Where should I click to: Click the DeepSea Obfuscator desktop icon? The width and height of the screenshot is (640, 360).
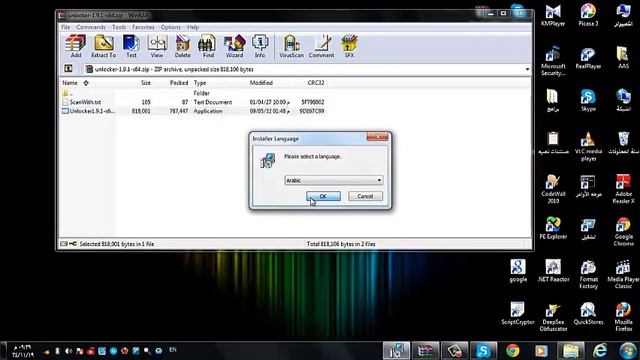(x=553, y=317)
